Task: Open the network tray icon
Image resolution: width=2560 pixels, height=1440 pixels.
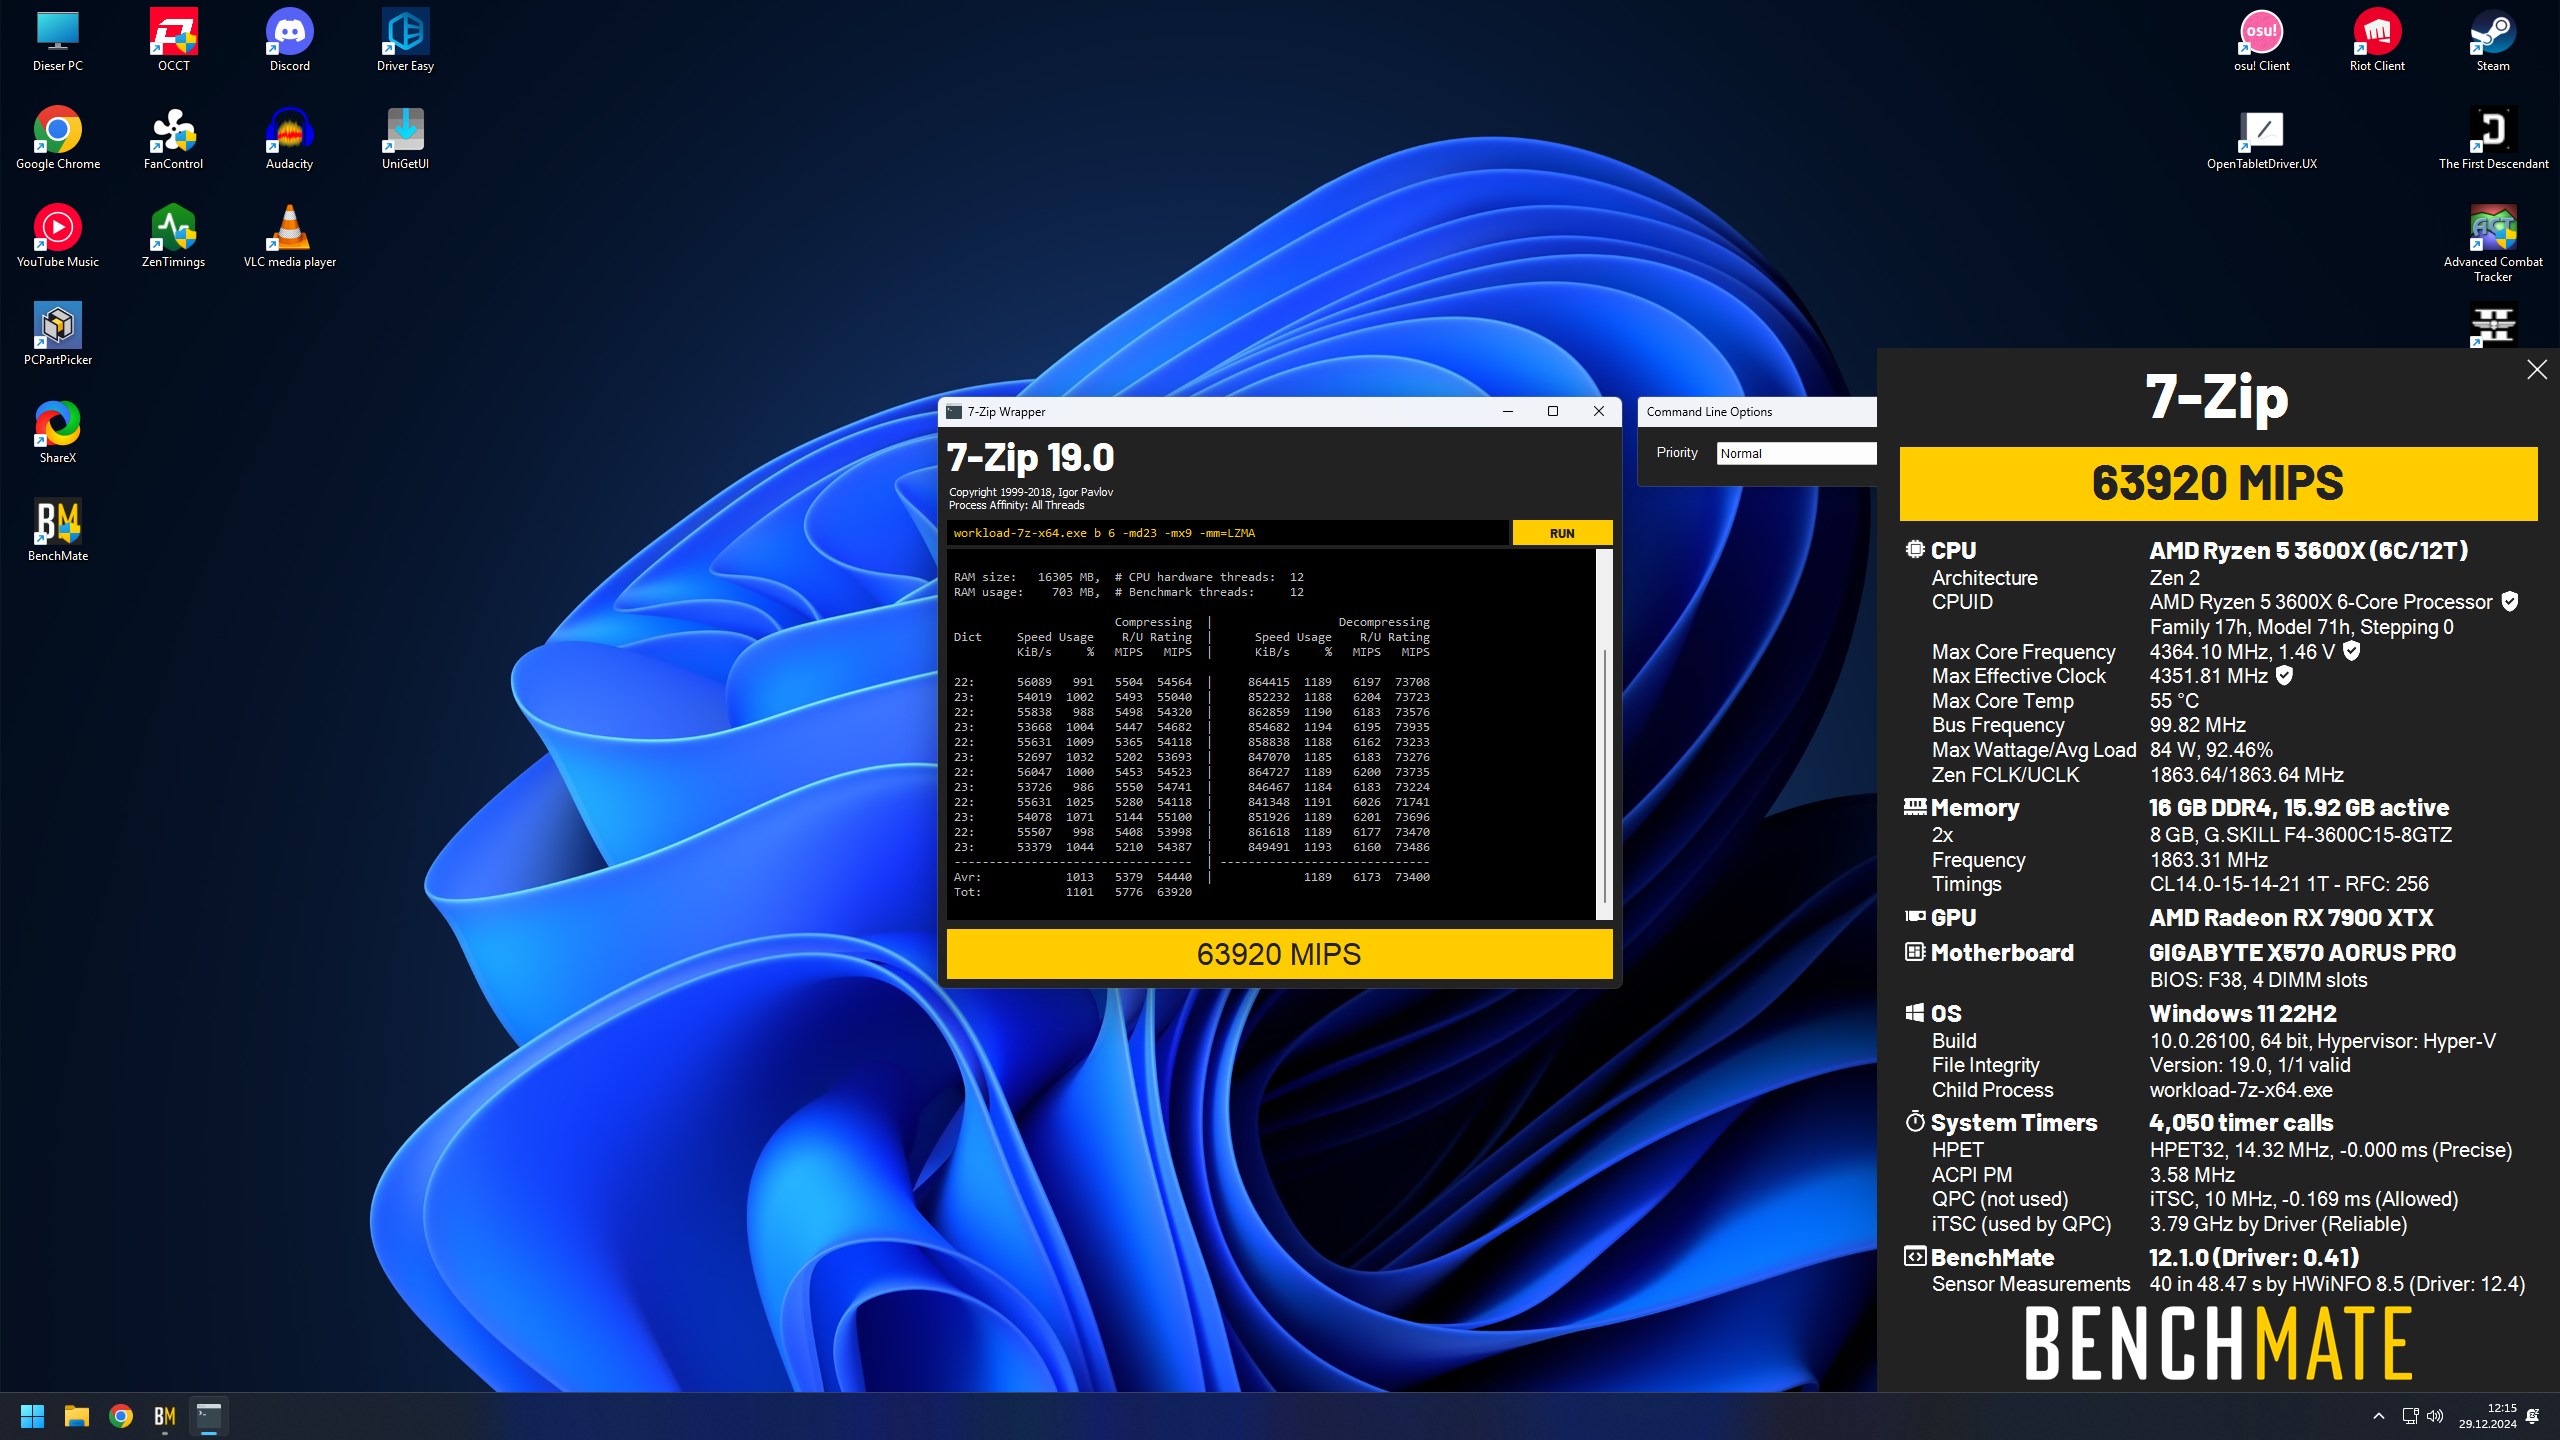Action: click(2410, 1416)
